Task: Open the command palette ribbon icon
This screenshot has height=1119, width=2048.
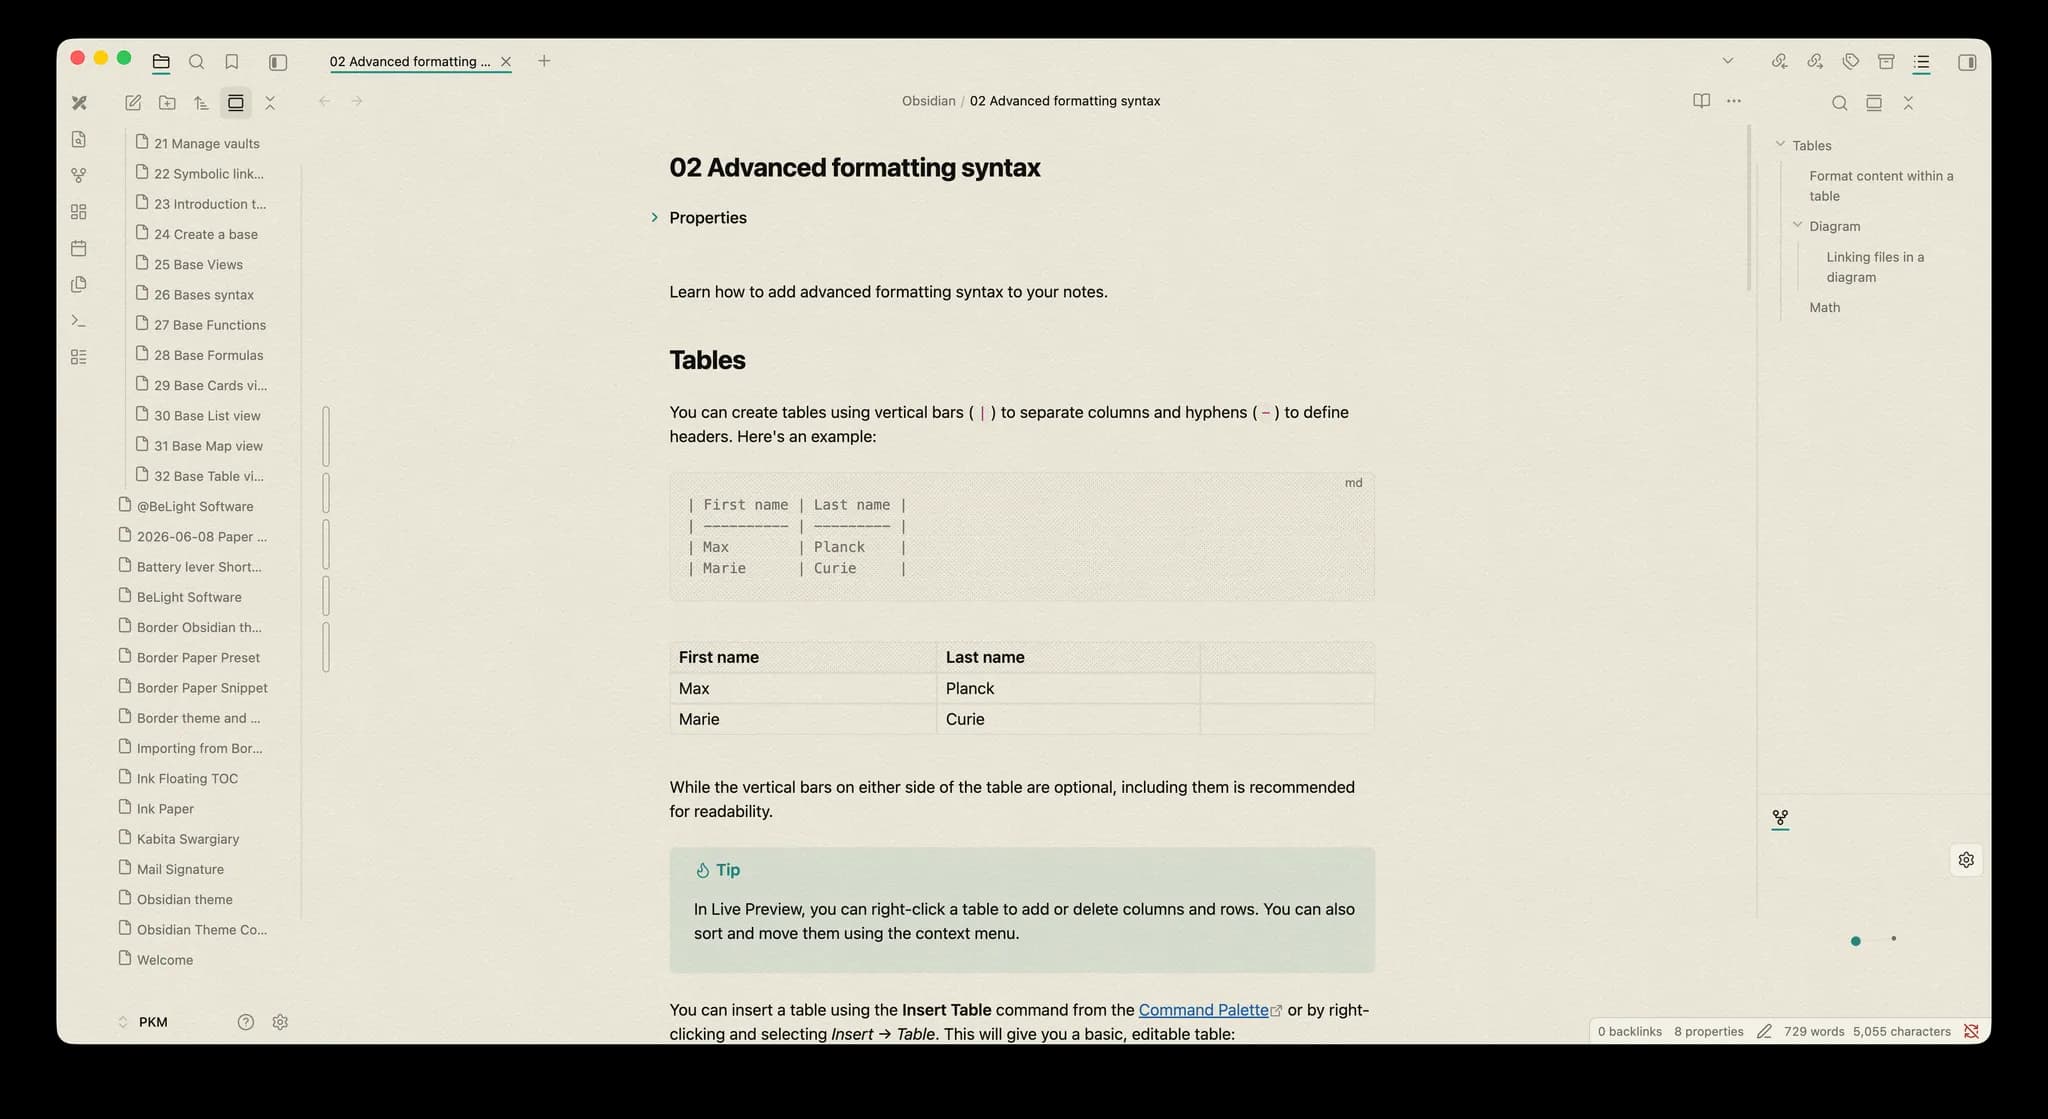Action: tap(79, 321)
